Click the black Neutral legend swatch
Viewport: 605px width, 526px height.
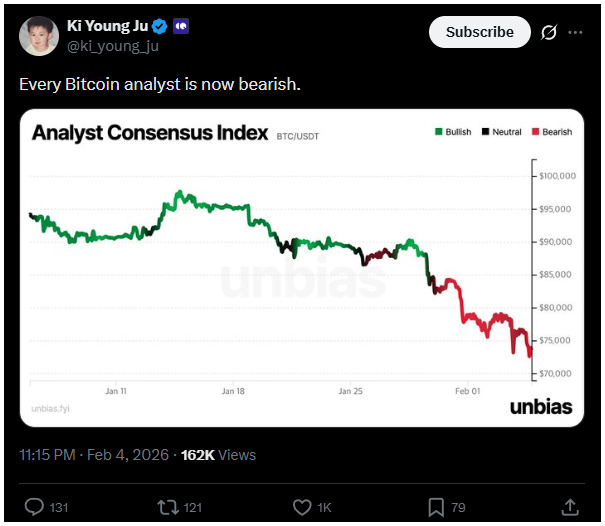[485, 132]
